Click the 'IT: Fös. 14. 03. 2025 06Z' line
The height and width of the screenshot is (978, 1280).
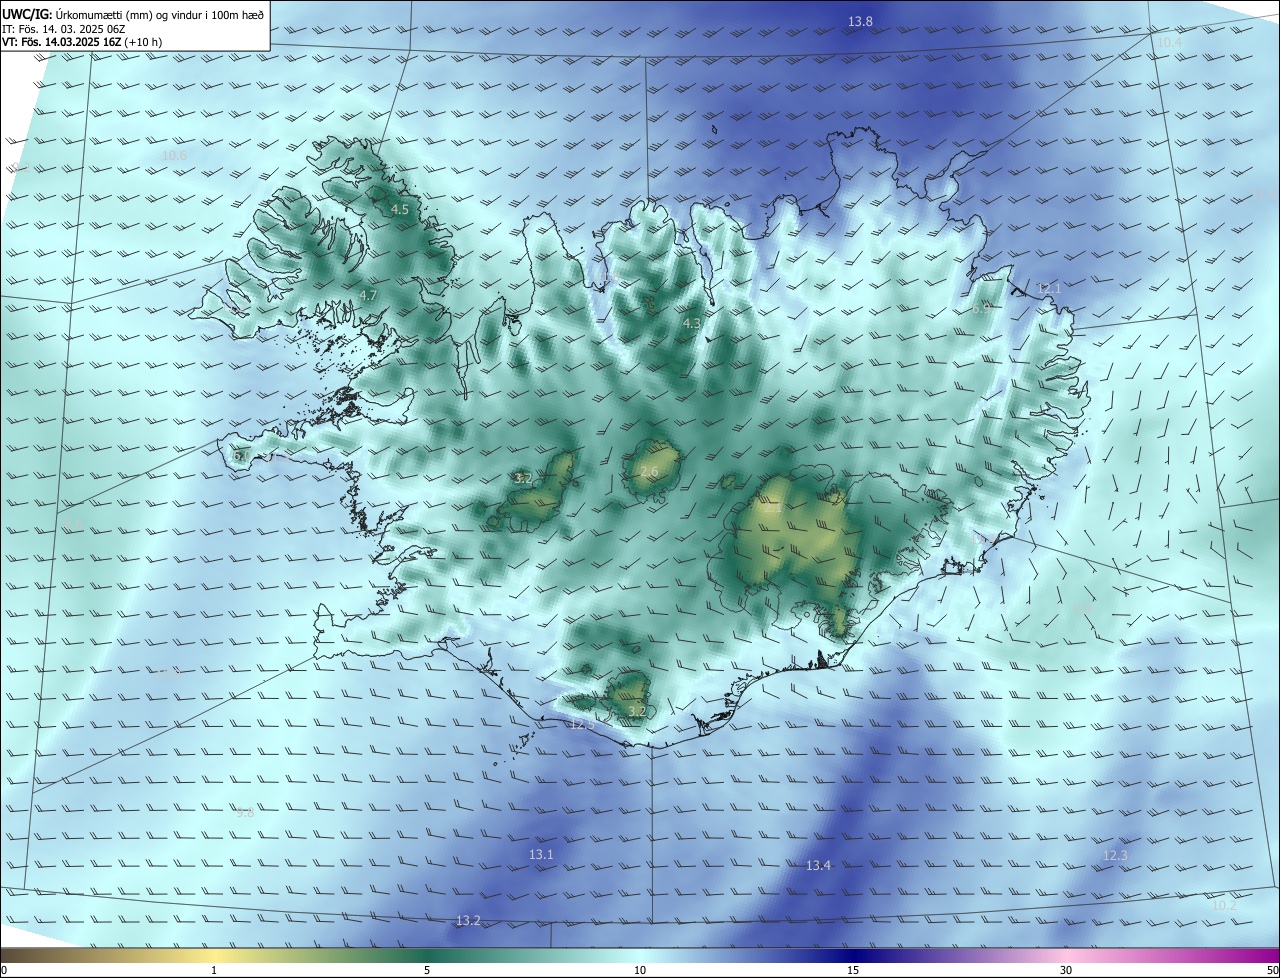(64, 29)
